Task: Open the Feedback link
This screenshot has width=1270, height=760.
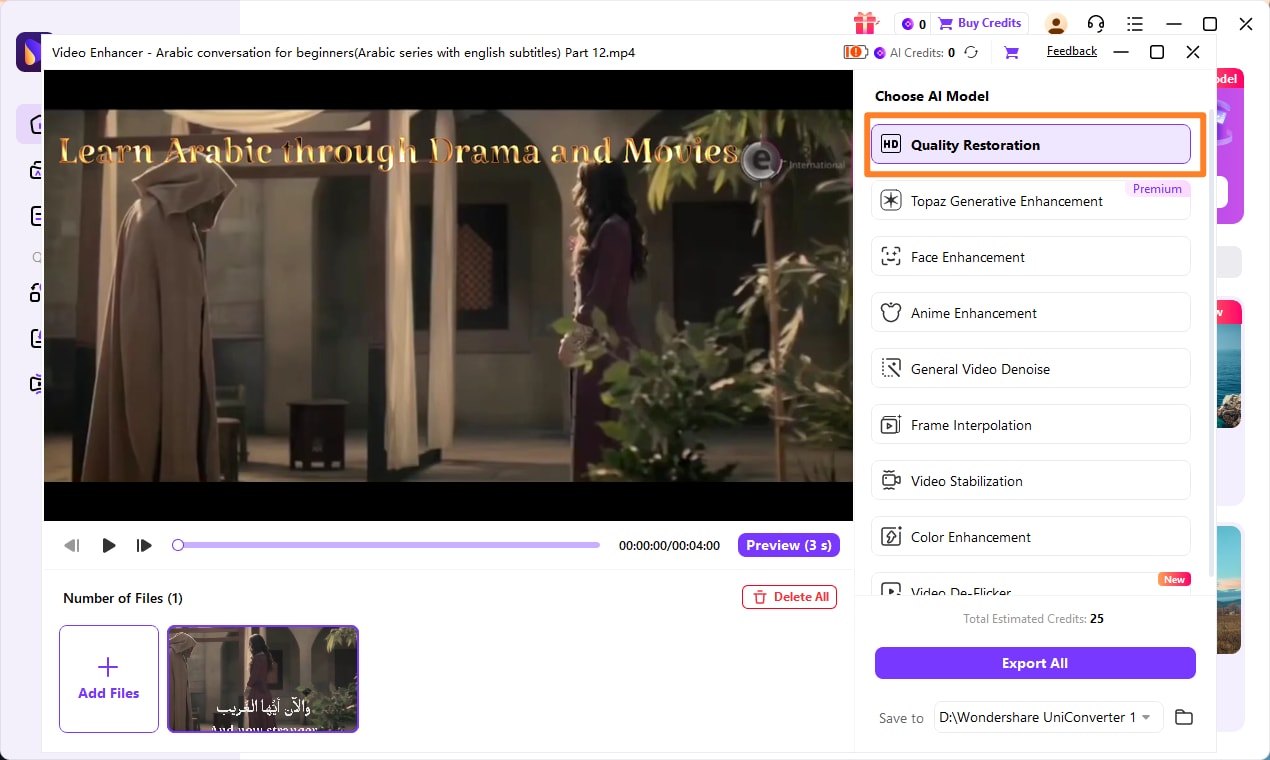Action: coord(1072,51)
